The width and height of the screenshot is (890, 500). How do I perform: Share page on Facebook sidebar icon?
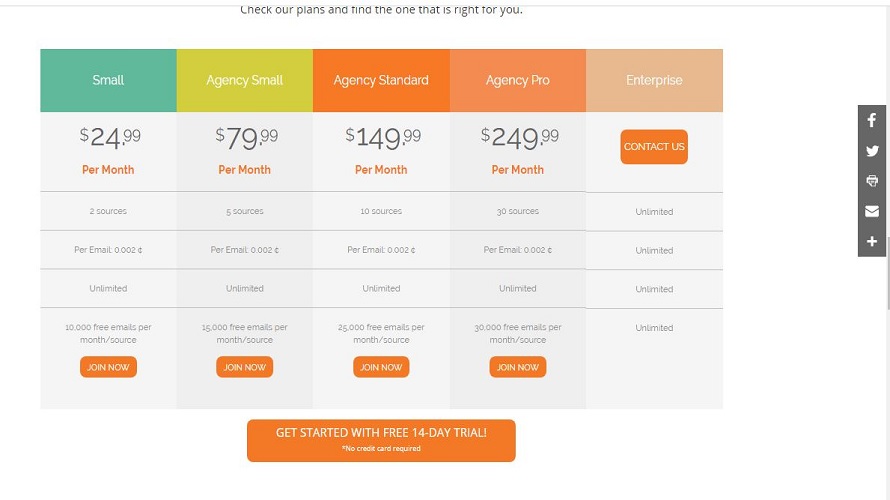pyautogui.click(x=872, y=120)
